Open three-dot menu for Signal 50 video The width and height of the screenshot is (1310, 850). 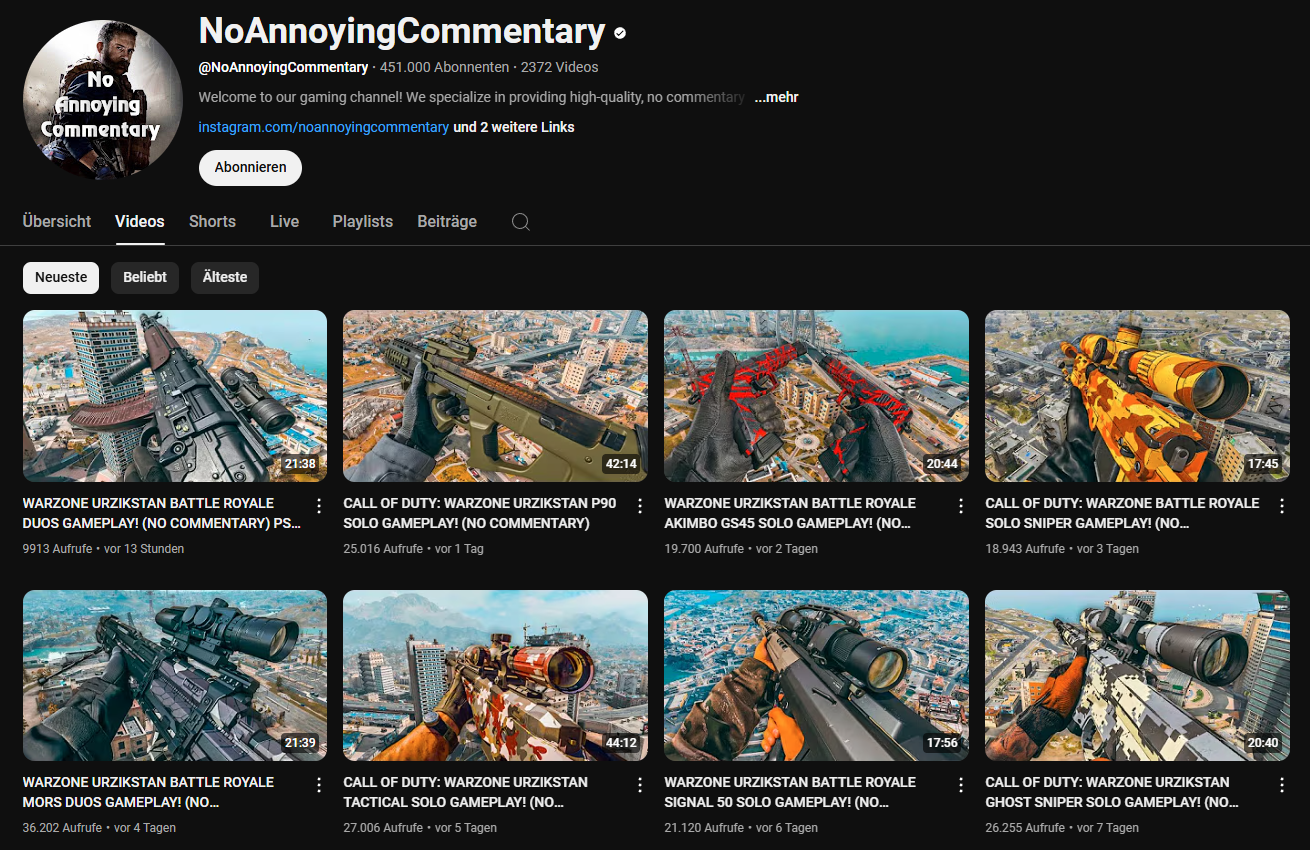click(x=961, y=785)
